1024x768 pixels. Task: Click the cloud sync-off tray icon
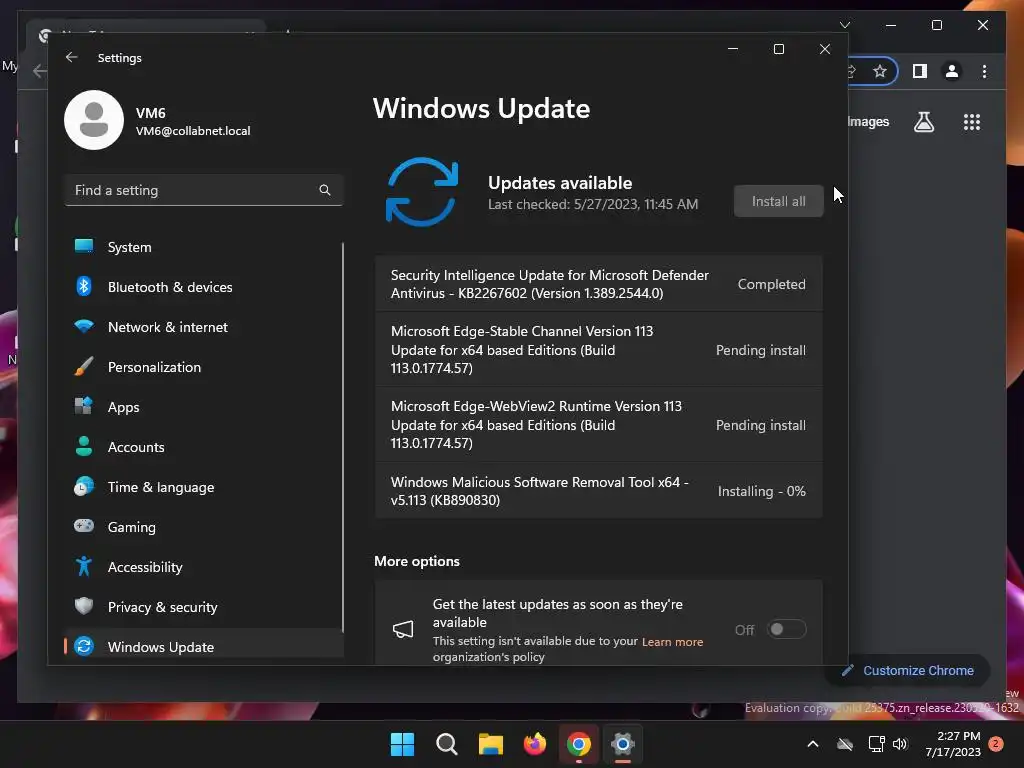click(x=845, y=744)
